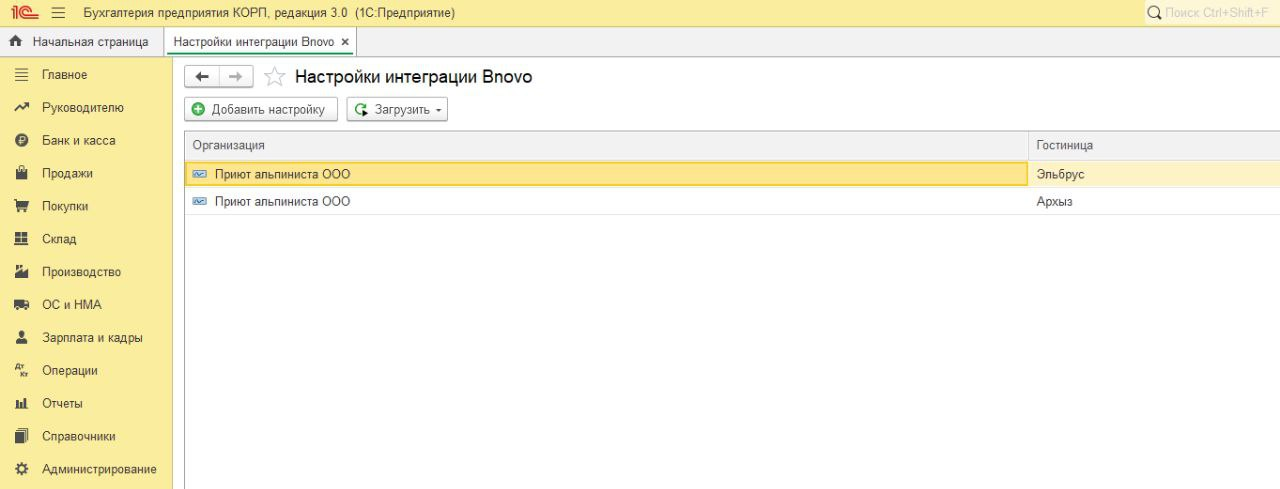Click the Администрирование gear icon
Image resolution: width=1280 pixels, height=489 pixels.
coord(20,469)
